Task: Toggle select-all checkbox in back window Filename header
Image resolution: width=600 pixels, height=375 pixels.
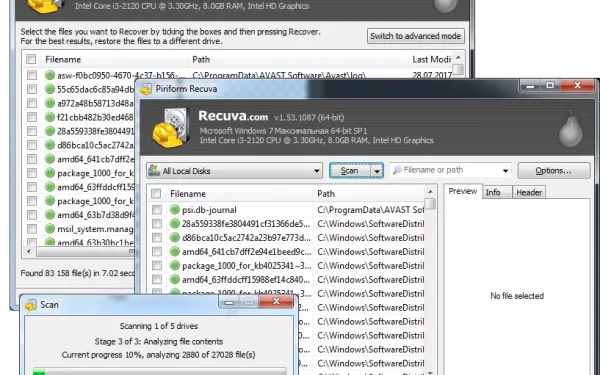Action: 31,59
